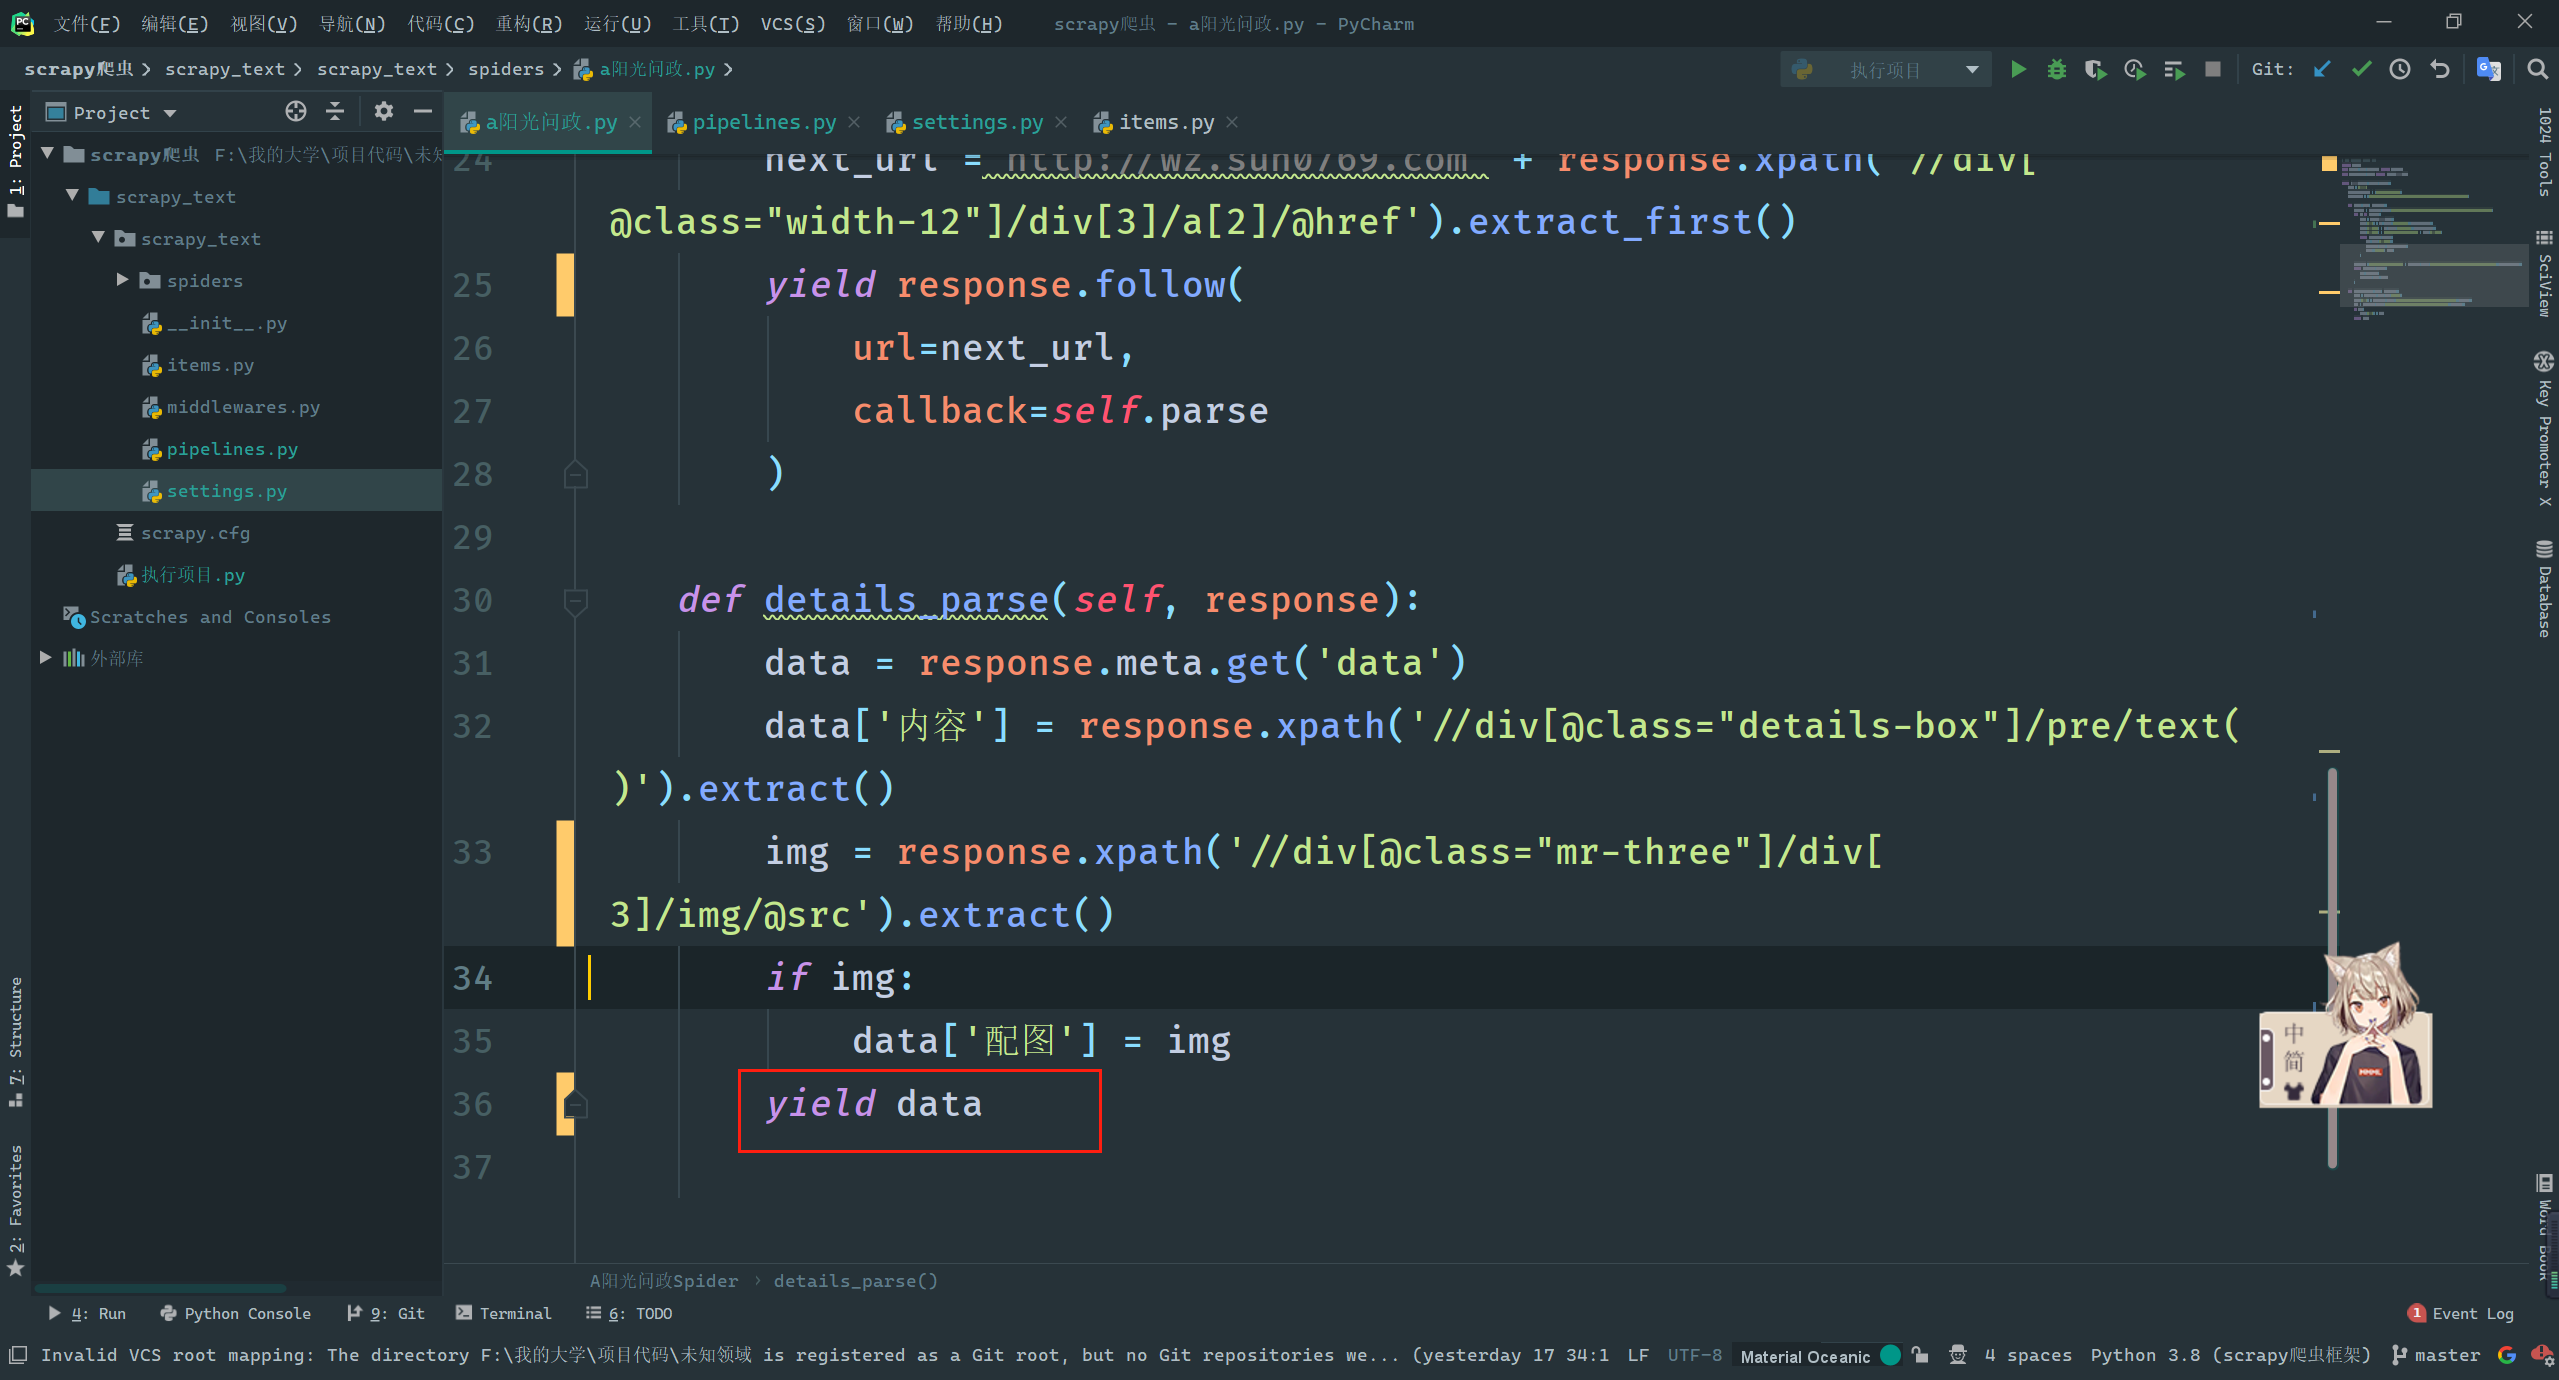Expand the 外部库 external libraries node
Viewport: 2559px width, 1380px height.
45,658
